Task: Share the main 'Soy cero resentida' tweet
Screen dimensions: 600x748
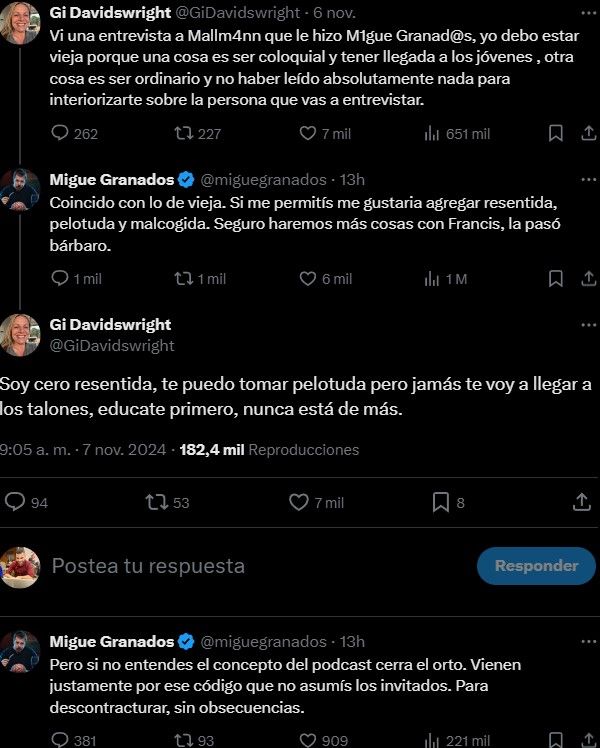Action: 582,502
